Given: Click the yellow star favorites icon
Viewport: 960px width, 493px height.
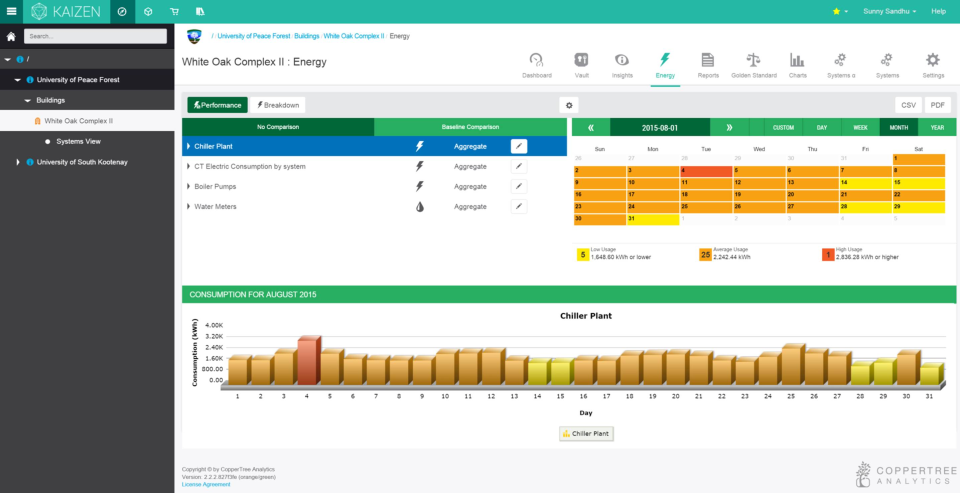Looking at the screenshot, I should click(x=836, y=12).
